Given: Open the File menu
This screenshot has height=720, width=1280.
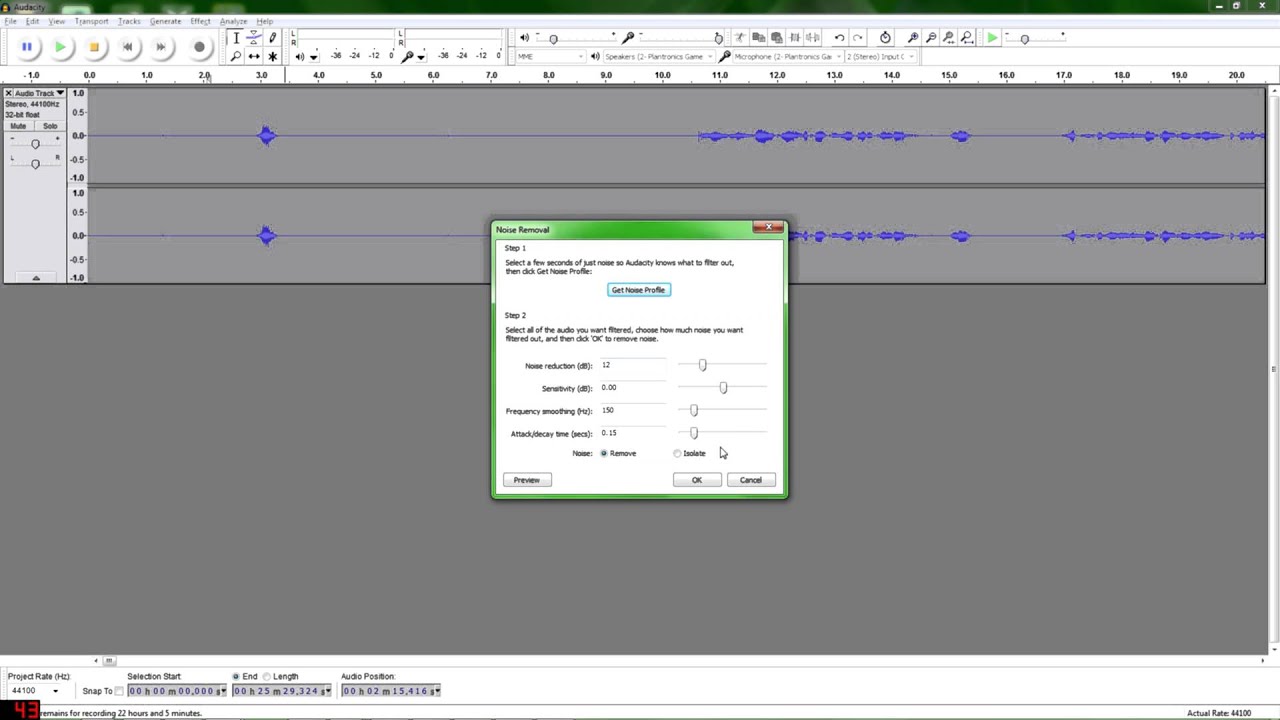Looking at the screenshot, I should (10, 21).
